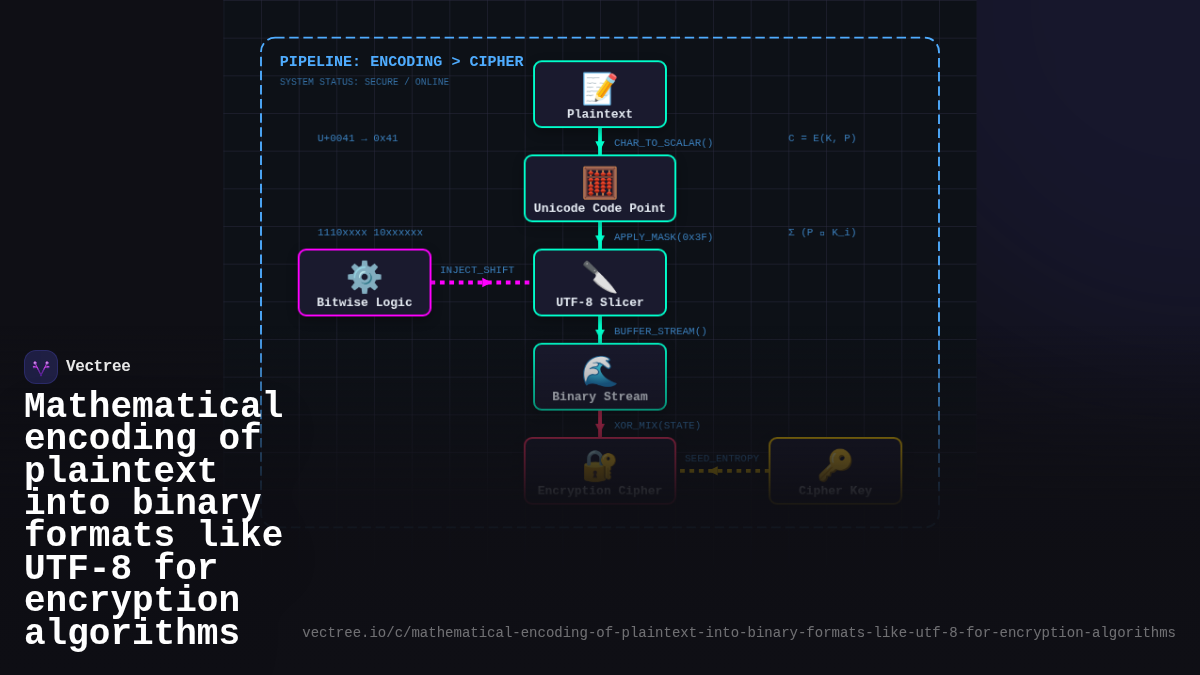The width and height of the screenshot is (1200, 675).
Task: Click the Vectree logo icon
Action: tap(41, 367)
